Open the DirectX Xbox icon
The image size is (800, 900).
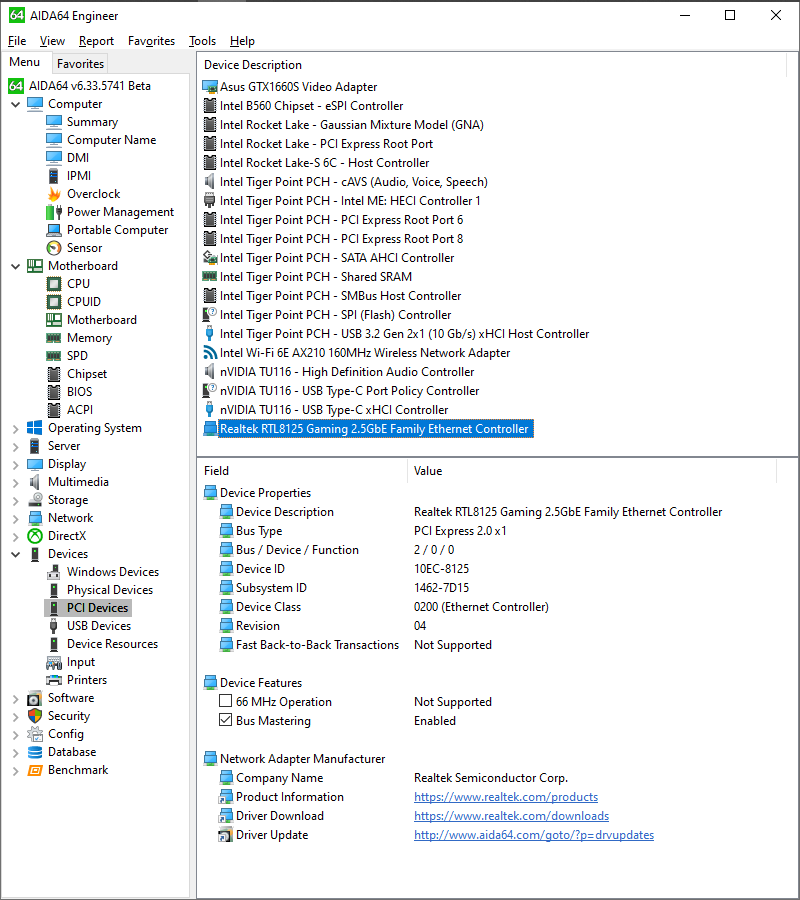click(35, 536)
